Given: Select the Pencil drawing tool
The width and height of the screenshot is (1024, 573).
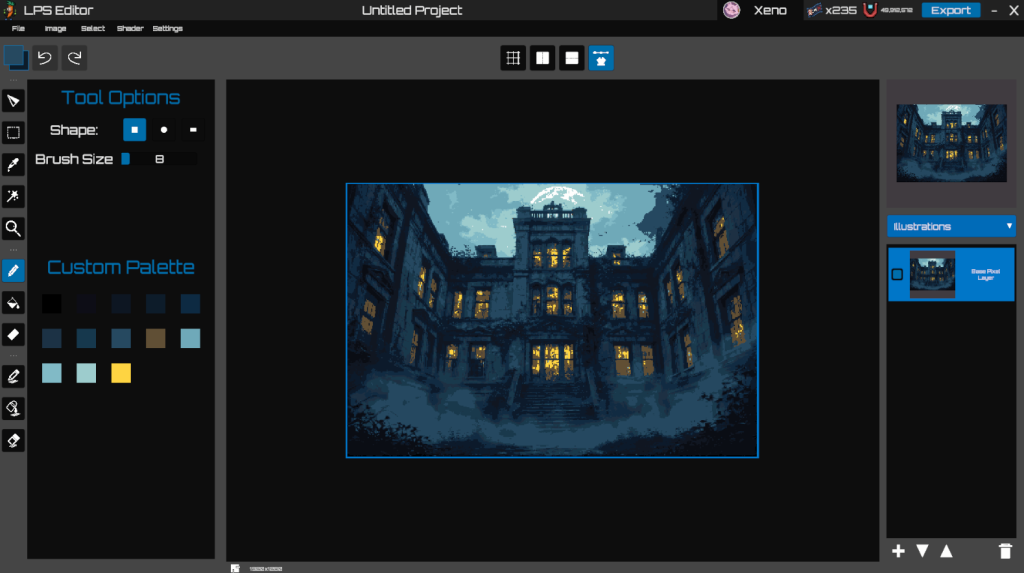Looking at the screenshot, I should pyautogui.click(x=13, y=270).
